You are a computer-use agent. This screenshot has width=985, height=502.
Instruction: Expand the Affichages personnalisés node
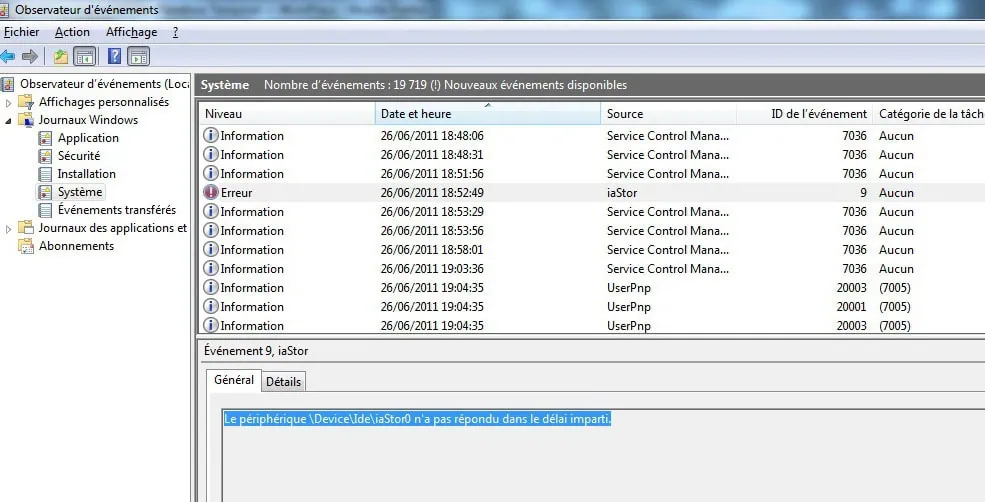click(x=9, y=102)
